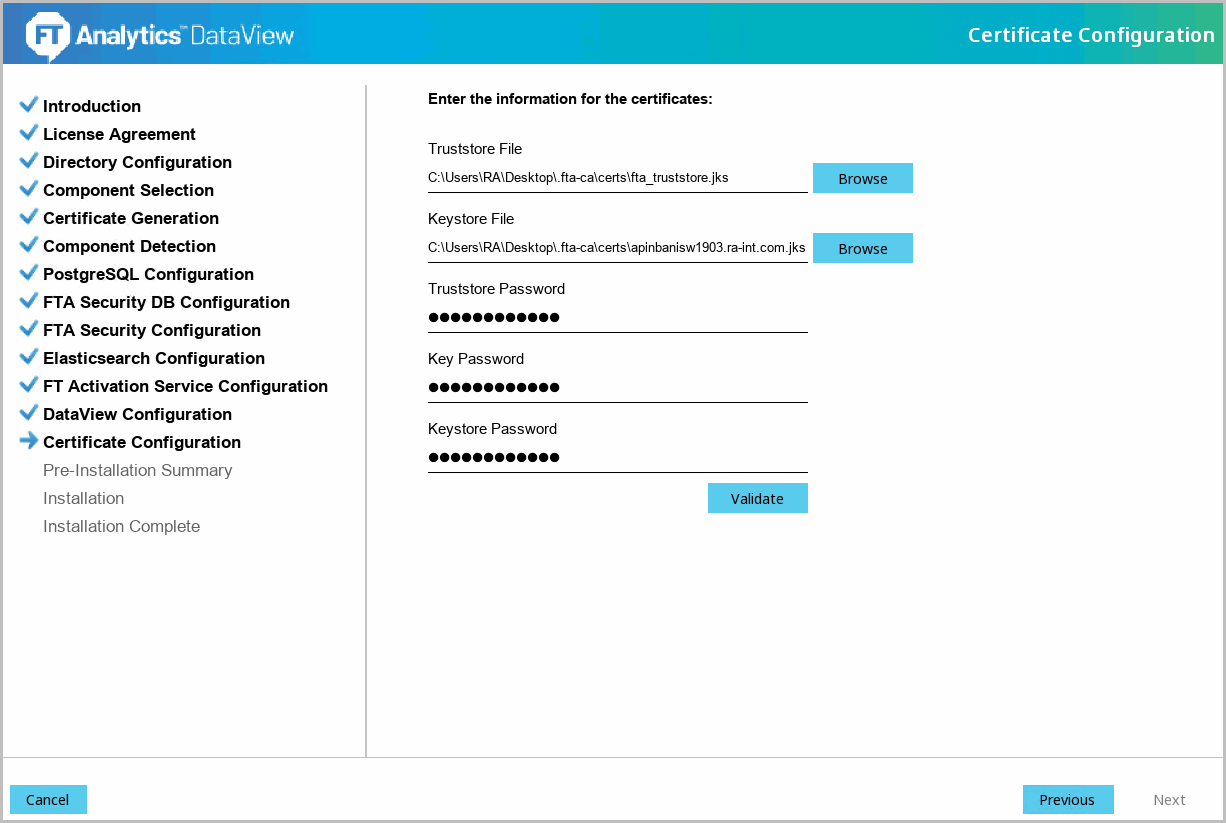Click into the Keystore File path field
The height and width of the screenshot is (823, 1226).
tap(617, 248)
